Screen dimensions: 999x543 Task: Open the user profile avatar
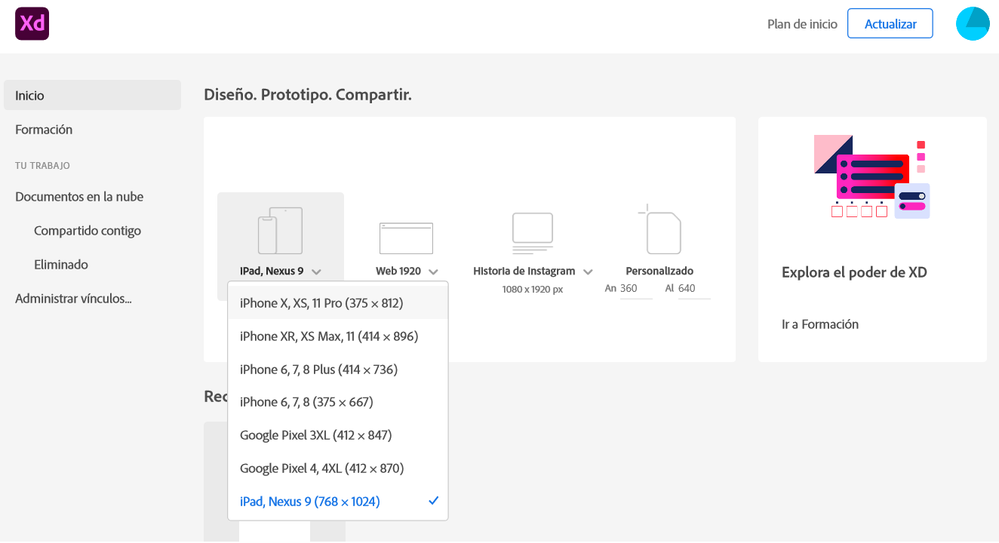tap(972, 23)
